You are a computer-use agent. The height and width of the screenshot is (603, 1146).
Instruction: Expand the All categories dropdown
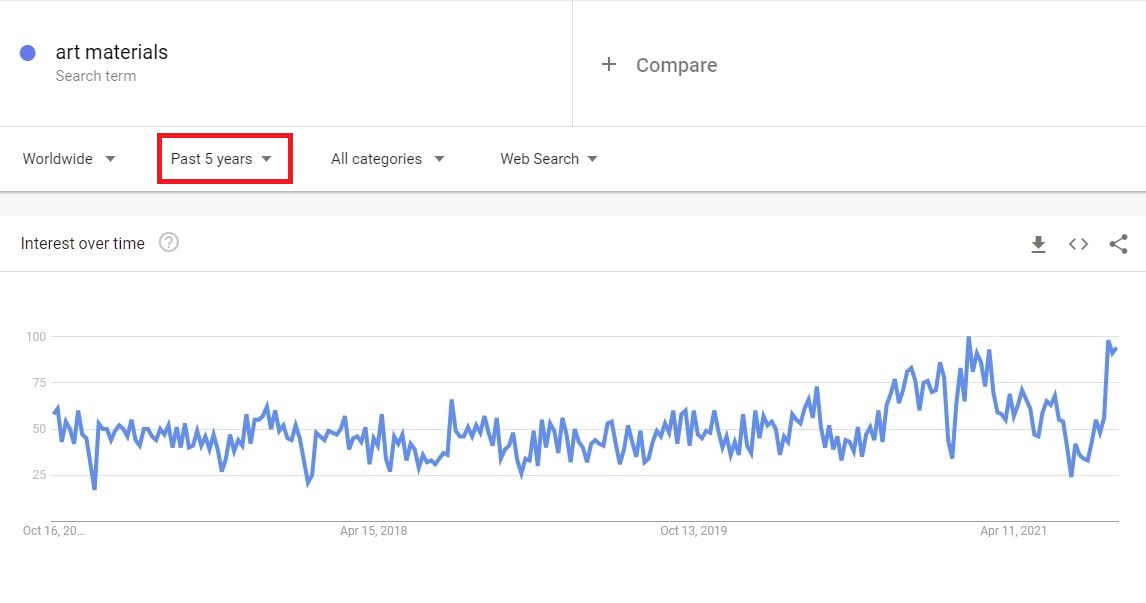pos(387,159)
